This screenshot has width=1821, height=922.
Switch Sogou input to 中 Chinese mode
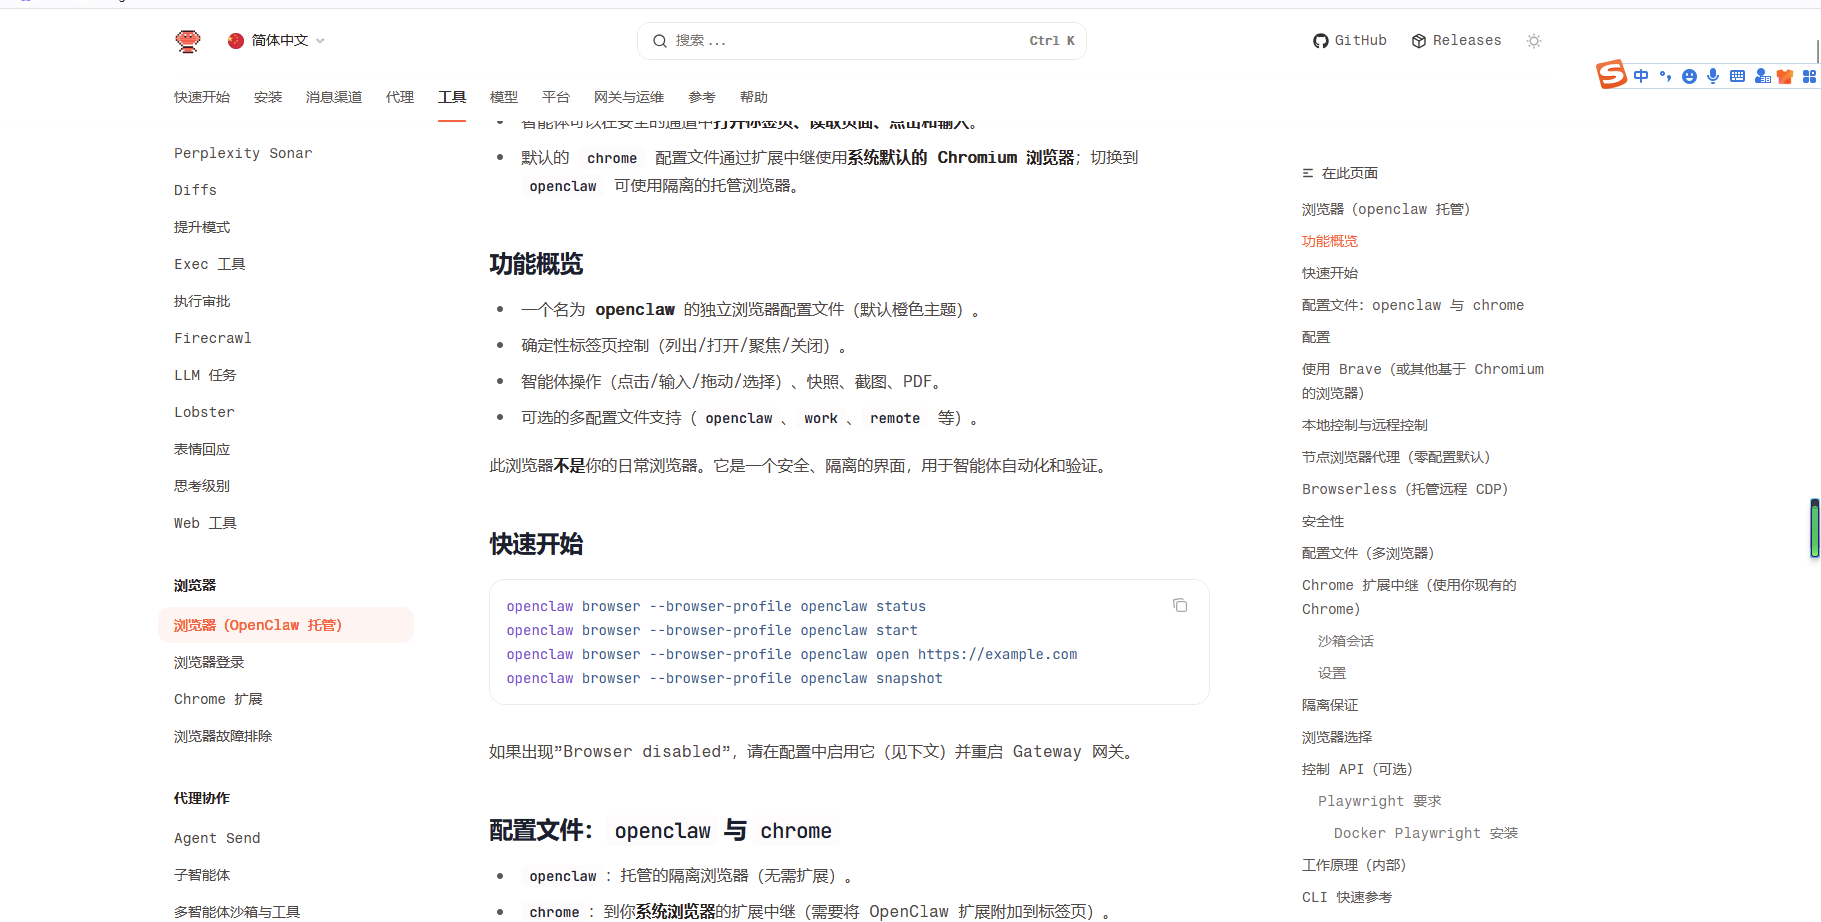[1641, 76]
